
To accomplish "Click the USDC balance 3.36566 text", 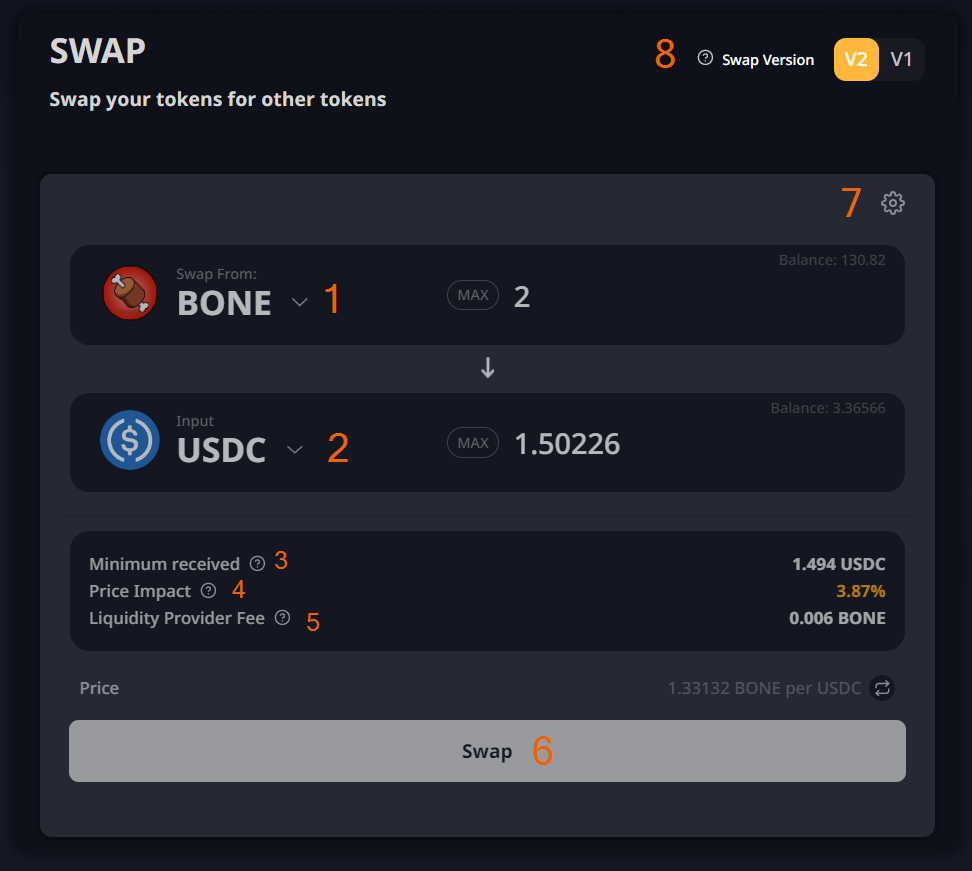I will tap(827, 408).
